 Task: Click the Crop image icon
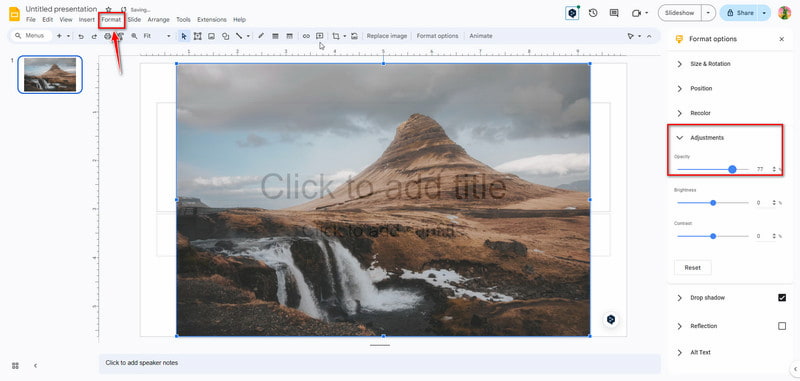click(x=336, y=36)
